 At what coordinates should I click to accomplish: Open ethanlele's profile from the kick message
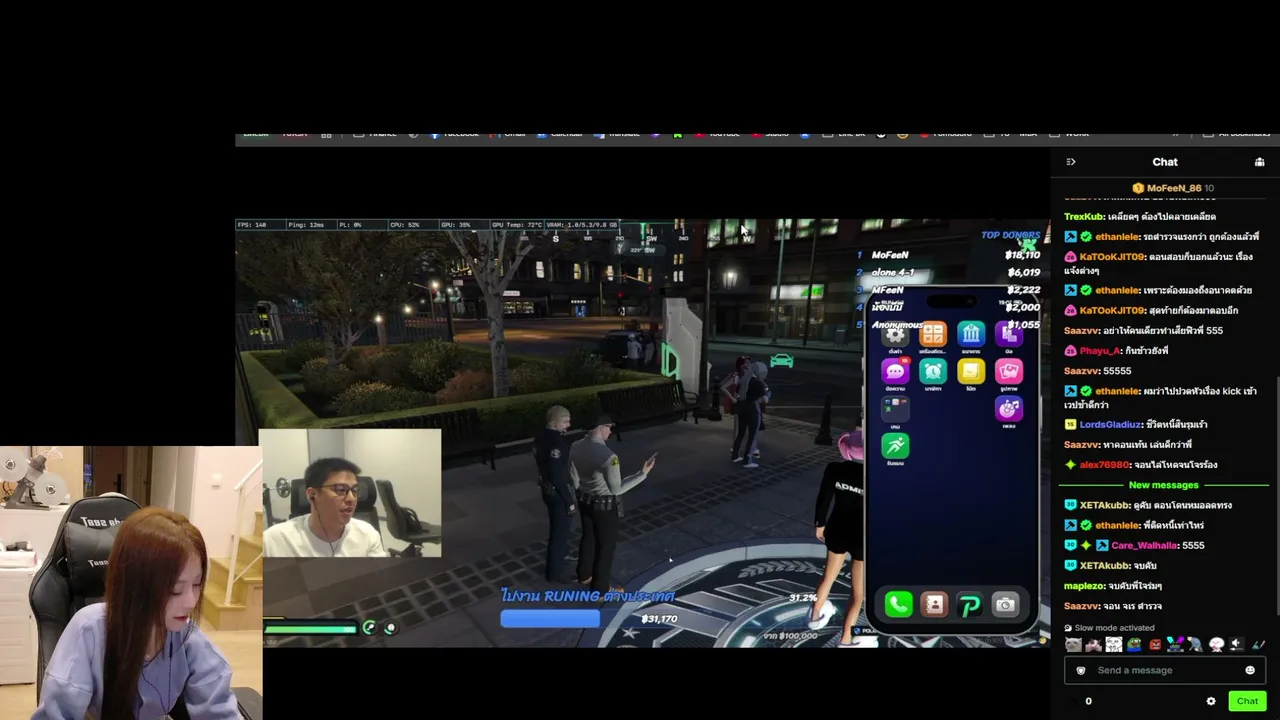[1117, 391]
